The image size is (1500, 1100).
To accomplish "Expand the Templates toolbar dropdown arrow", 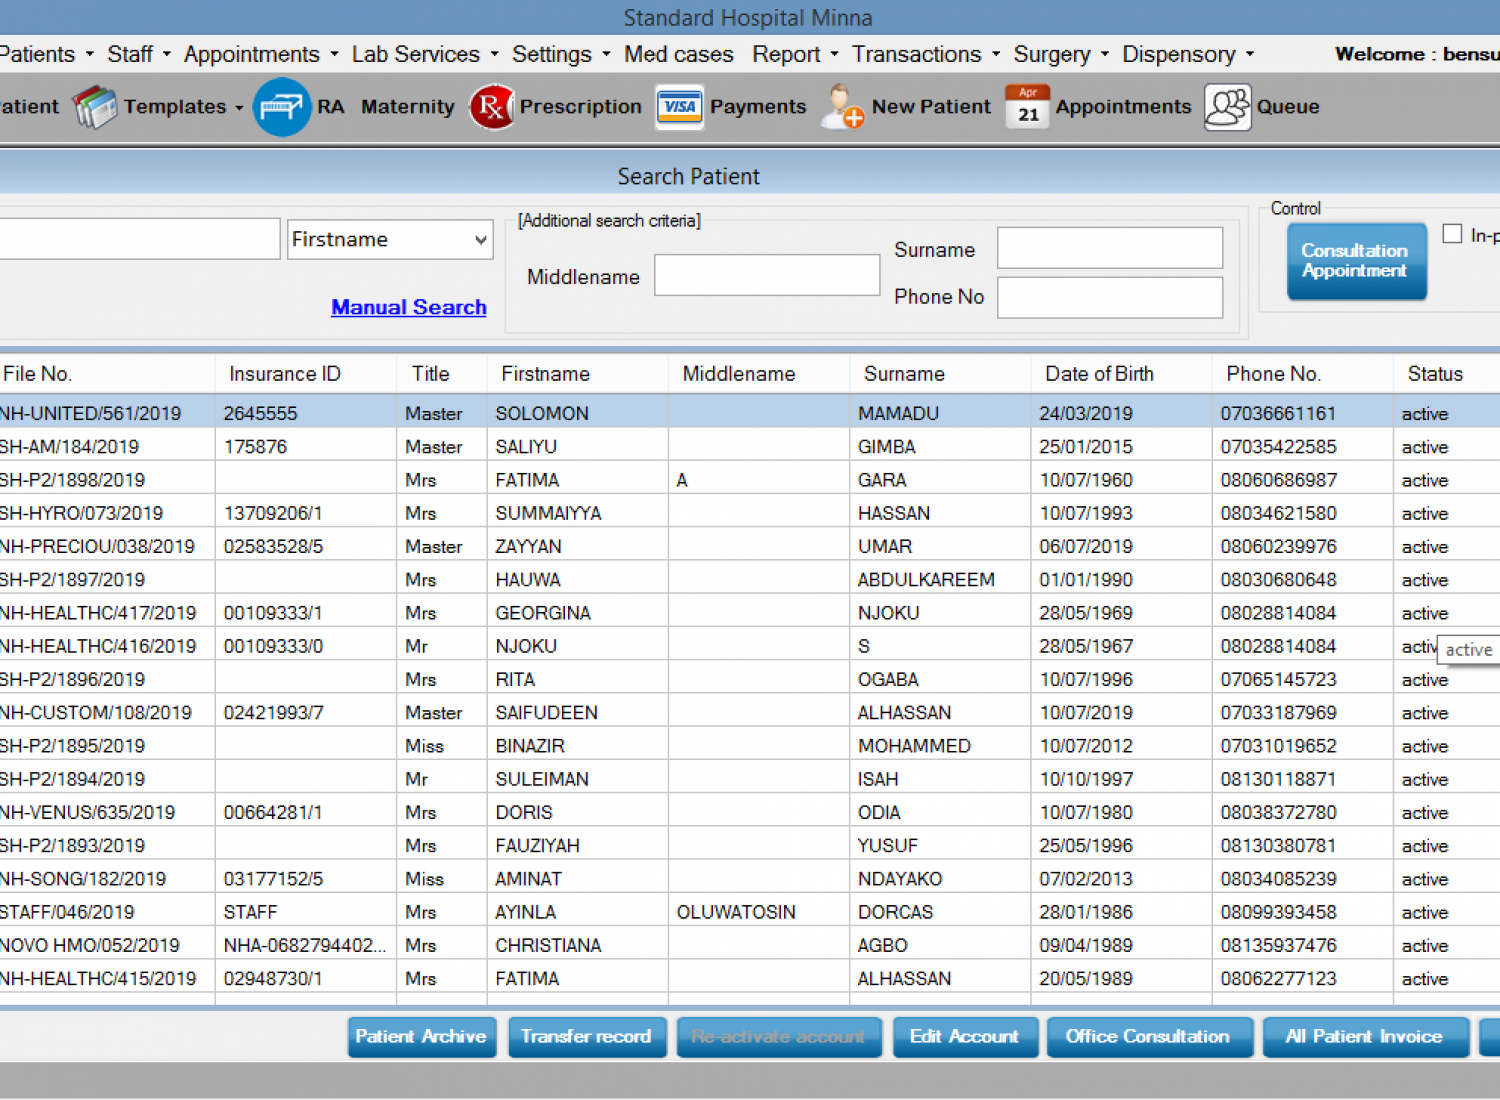I will (239, 108).
